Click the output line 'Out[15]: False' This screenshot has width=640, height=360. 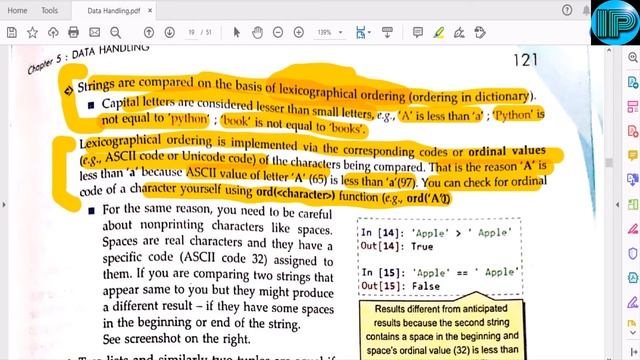point(400,286)
